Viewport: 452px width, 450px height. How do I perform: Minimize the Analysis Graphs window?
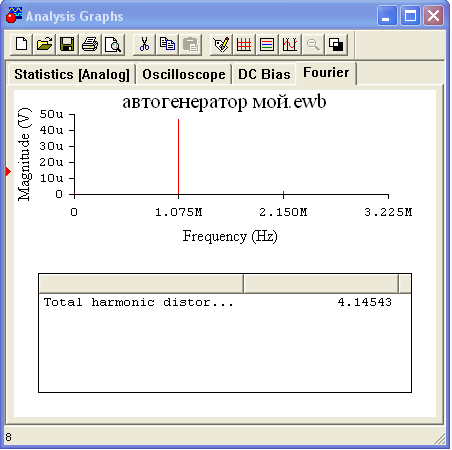click(x=387, y=16)
